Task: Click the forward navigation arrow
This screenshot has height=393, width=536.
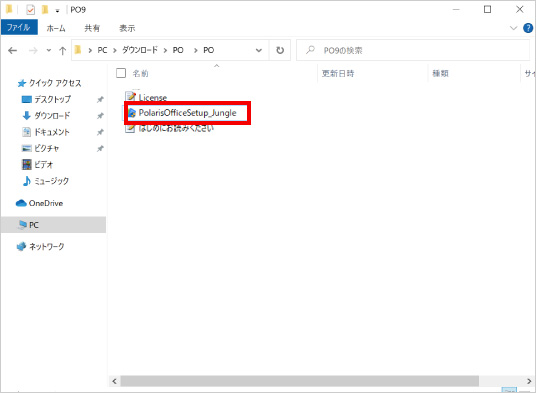Action: [33, 51]
